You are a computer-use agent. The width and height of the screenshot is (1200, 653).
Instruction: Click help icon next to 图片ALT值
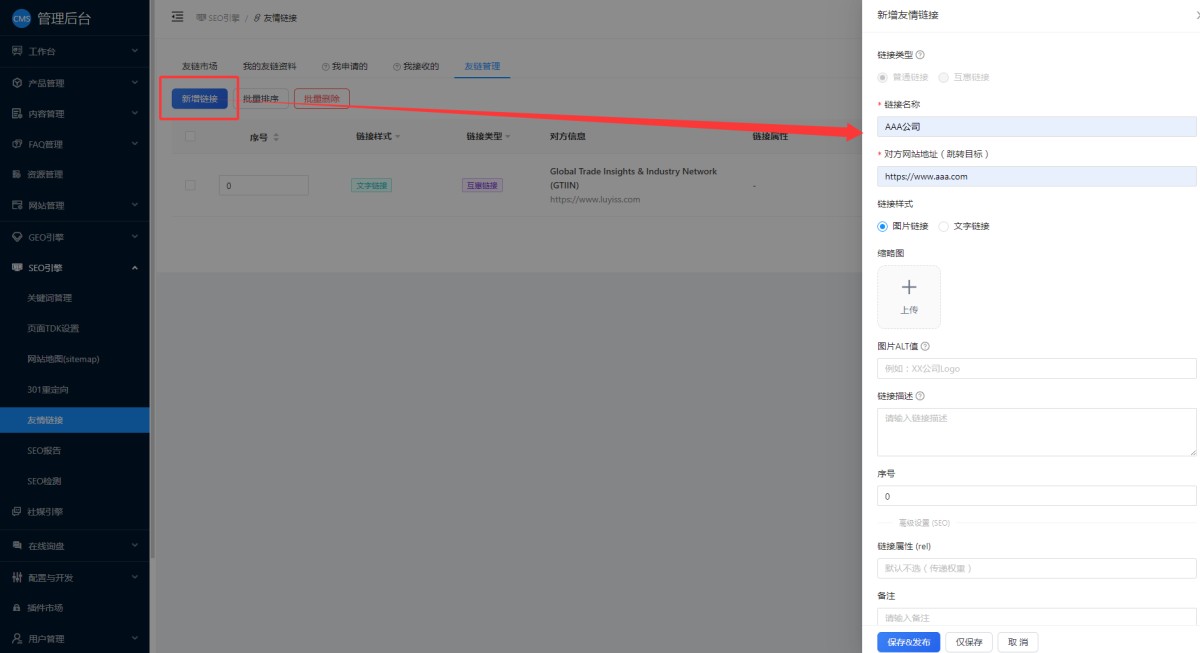coord(925,346)
